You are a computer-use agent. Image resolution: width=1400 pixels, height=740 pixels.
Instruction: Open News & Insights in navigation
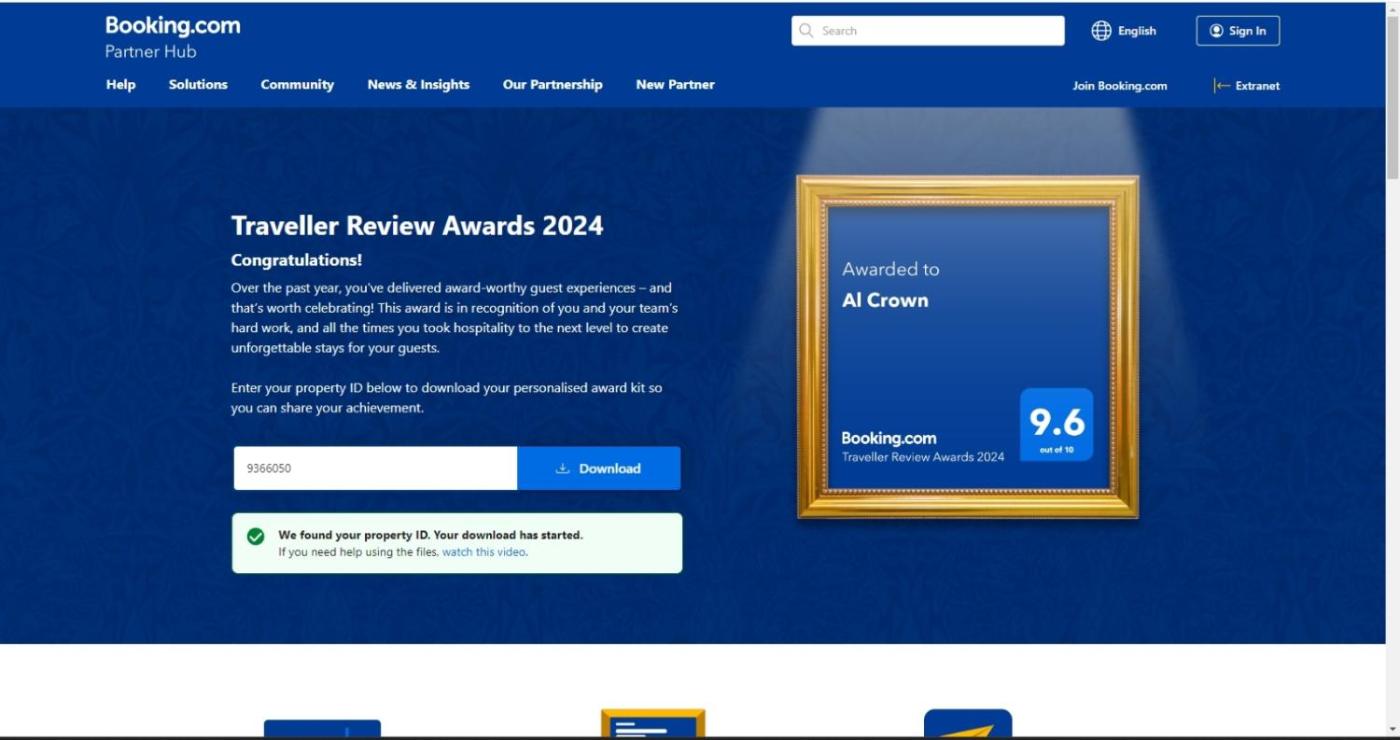(x=418, y=85)
